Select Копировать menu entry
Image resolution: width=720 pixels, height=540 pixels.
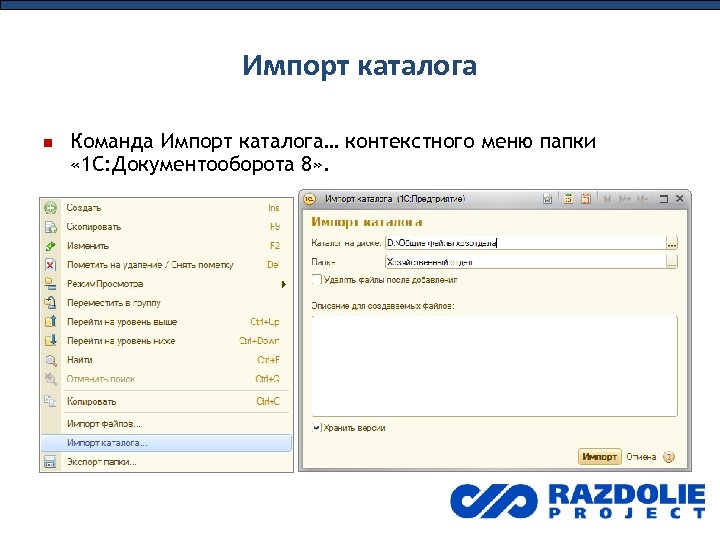tap(167, 402)
